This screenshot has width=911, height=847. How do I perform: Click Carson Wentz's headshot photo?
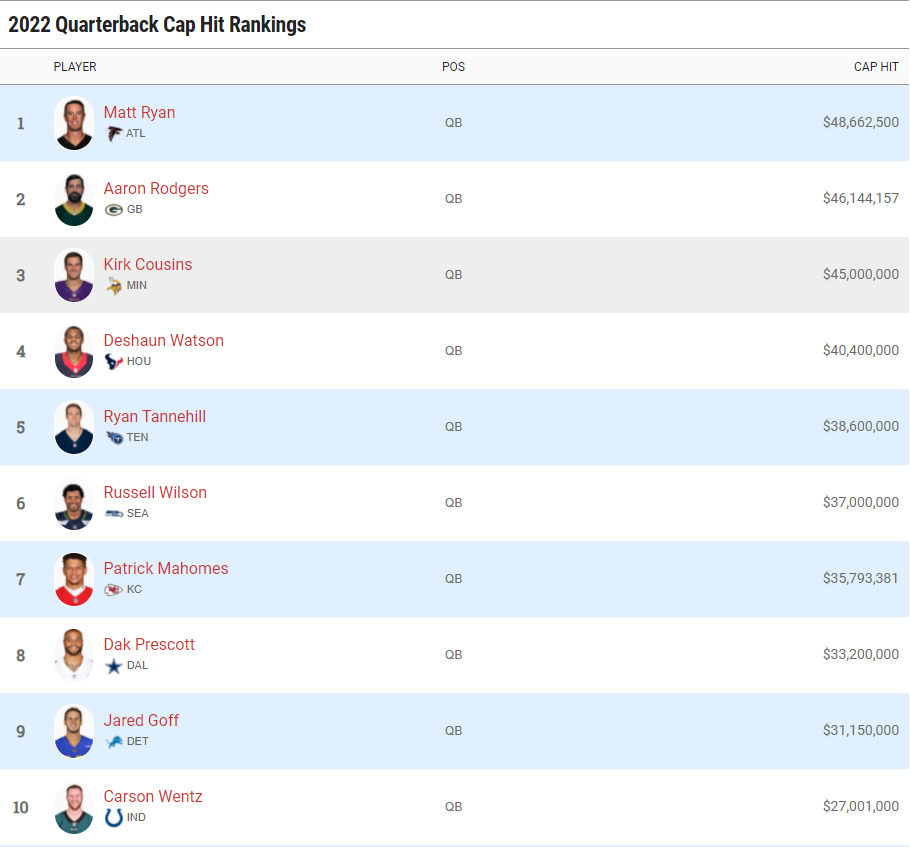point(74,808)
